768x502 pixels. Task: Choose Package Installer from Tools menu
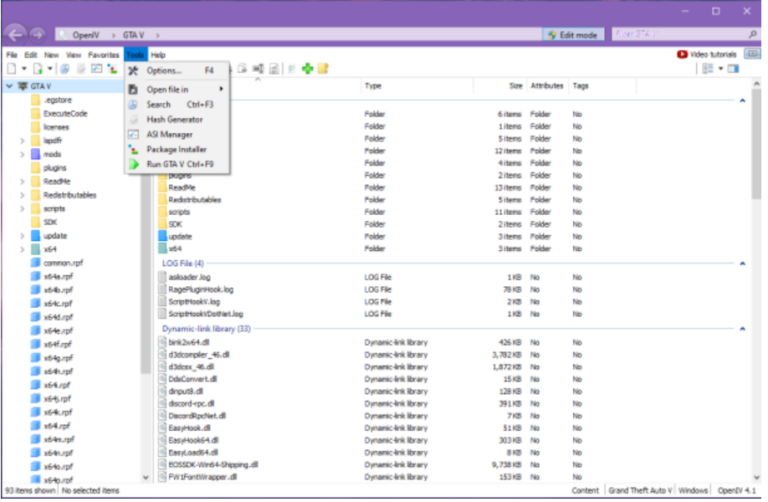pos(177,149)
